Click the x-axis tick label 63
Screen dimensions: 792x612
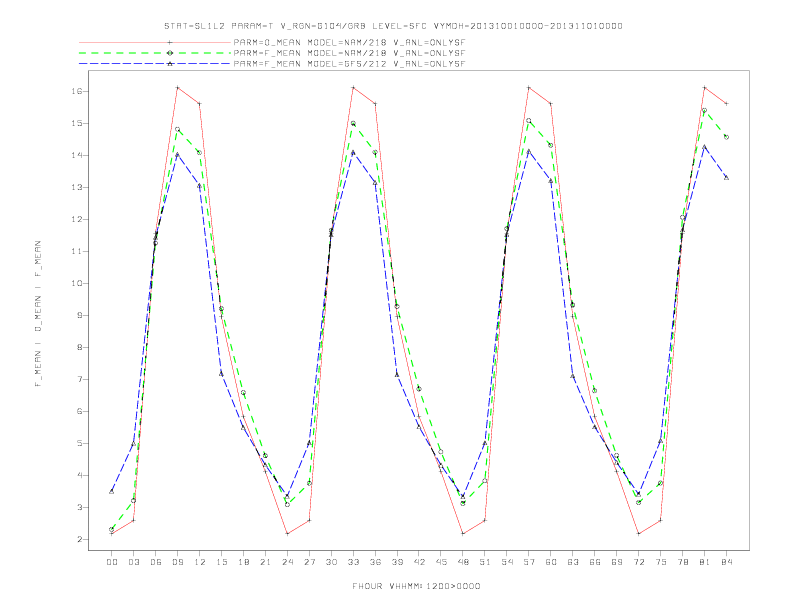[x=573, y=562]
